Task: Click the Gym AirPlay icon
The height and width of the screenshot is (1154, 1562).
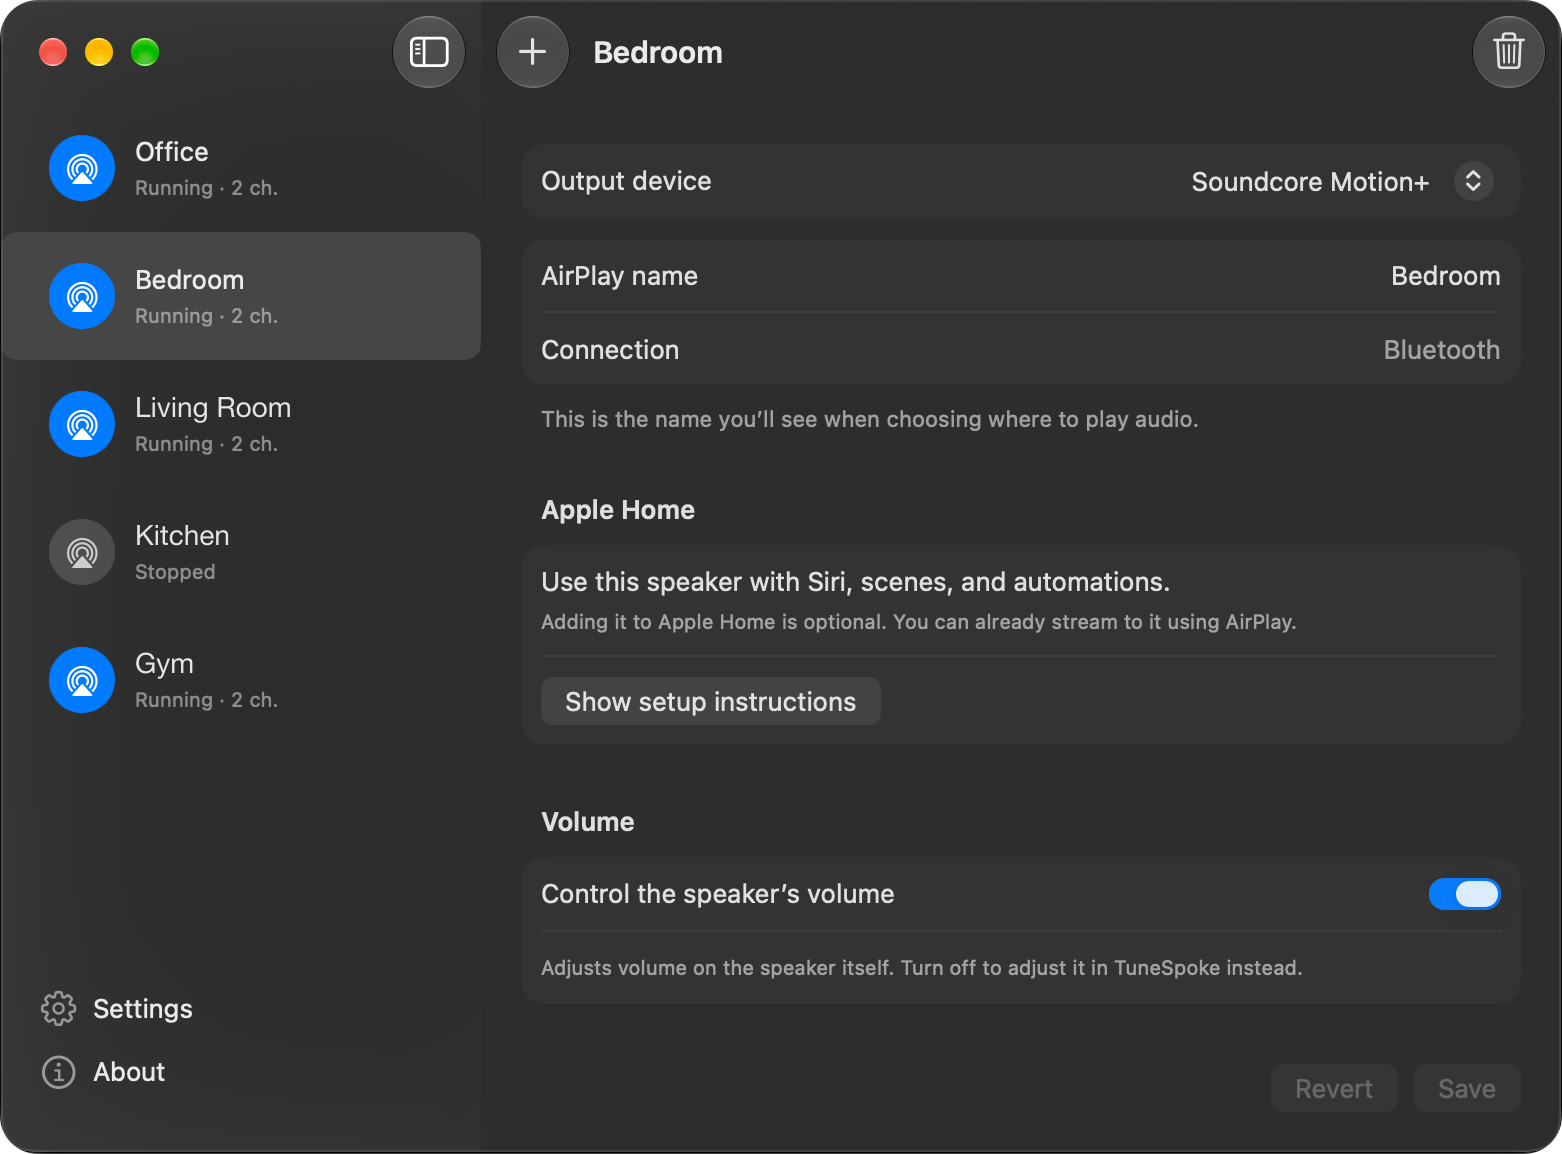Action: tap(82, 680)
